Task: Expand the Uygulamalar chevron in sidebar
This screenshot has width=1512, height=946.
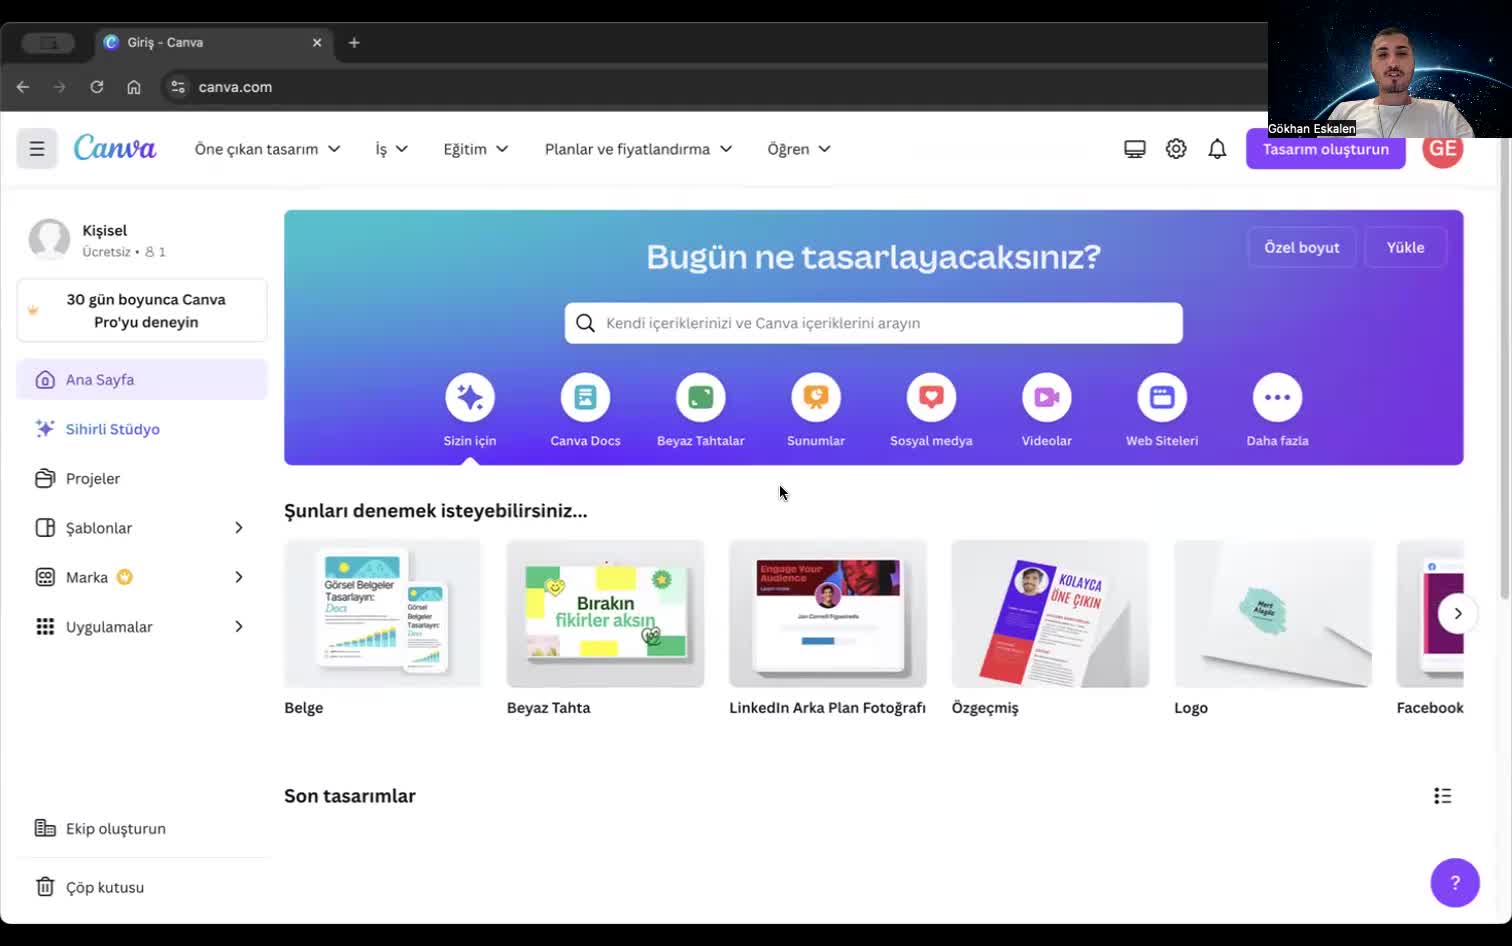Action: coord(239,627)
